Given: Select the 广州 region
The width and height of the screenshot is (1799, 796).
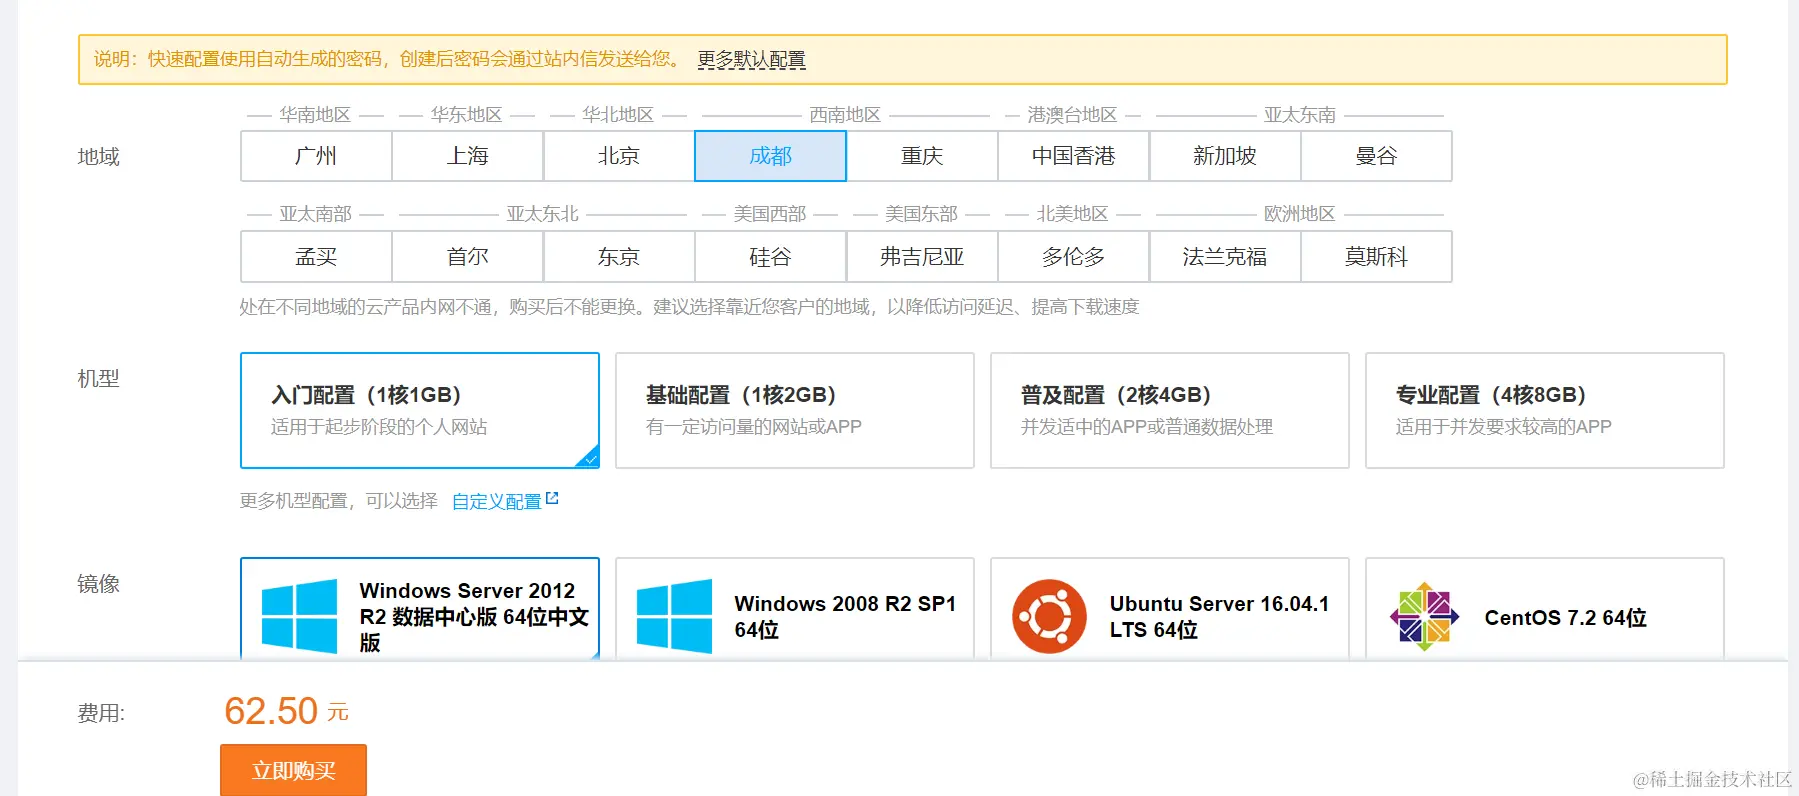Looking at the screenshot, I should click(x=316, y=156).
